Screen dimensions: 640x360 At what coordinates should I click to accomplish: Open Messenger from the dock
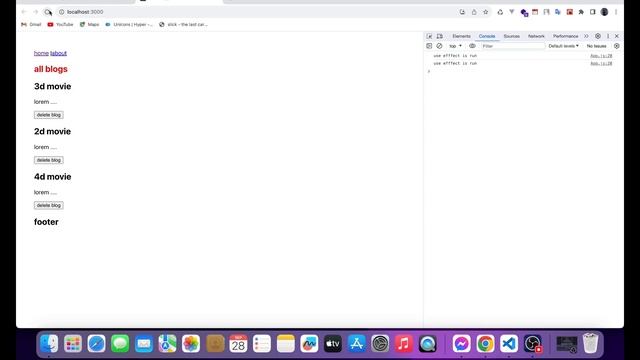[462, 344]
